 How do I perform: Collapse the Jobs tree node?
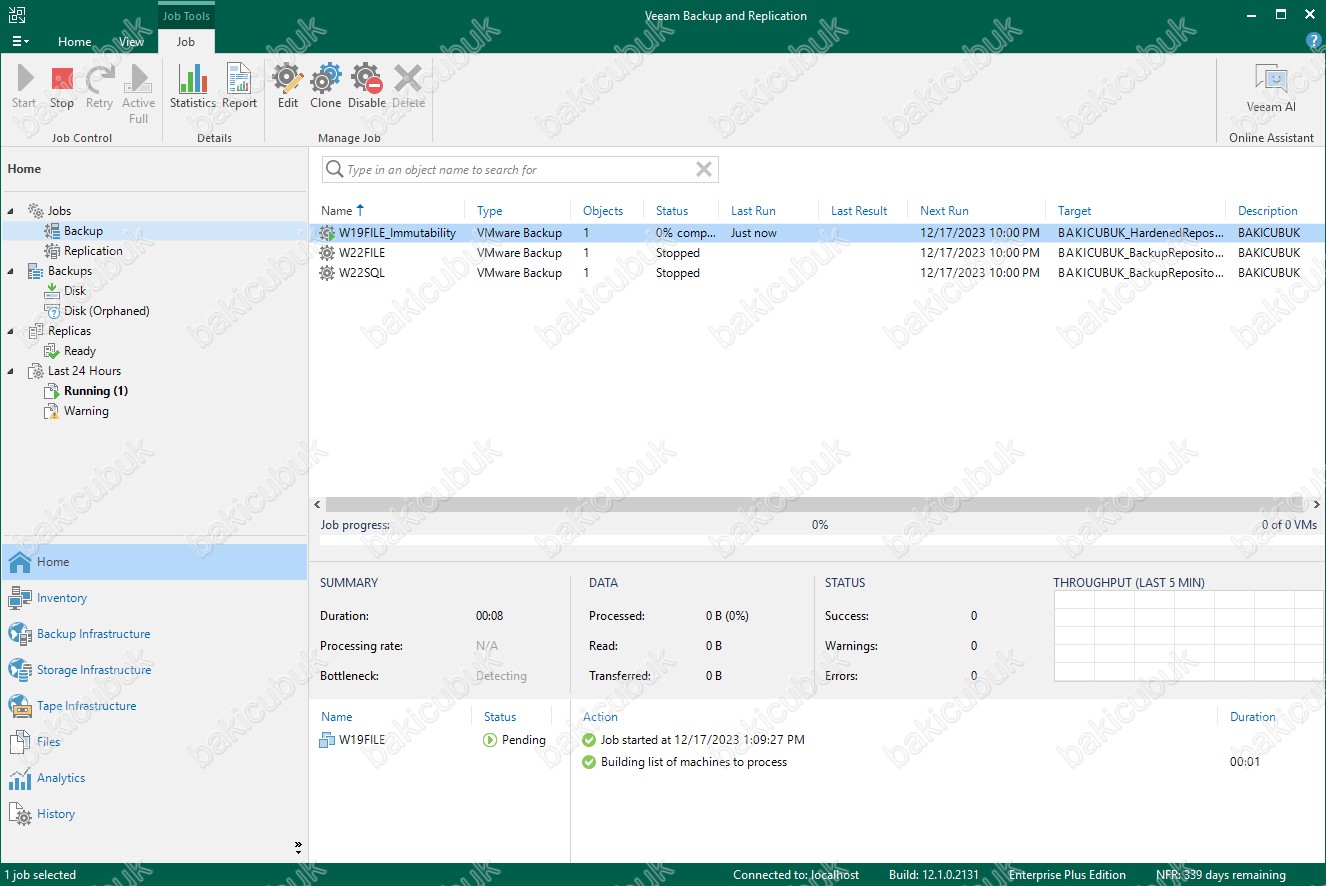(12, 211)
